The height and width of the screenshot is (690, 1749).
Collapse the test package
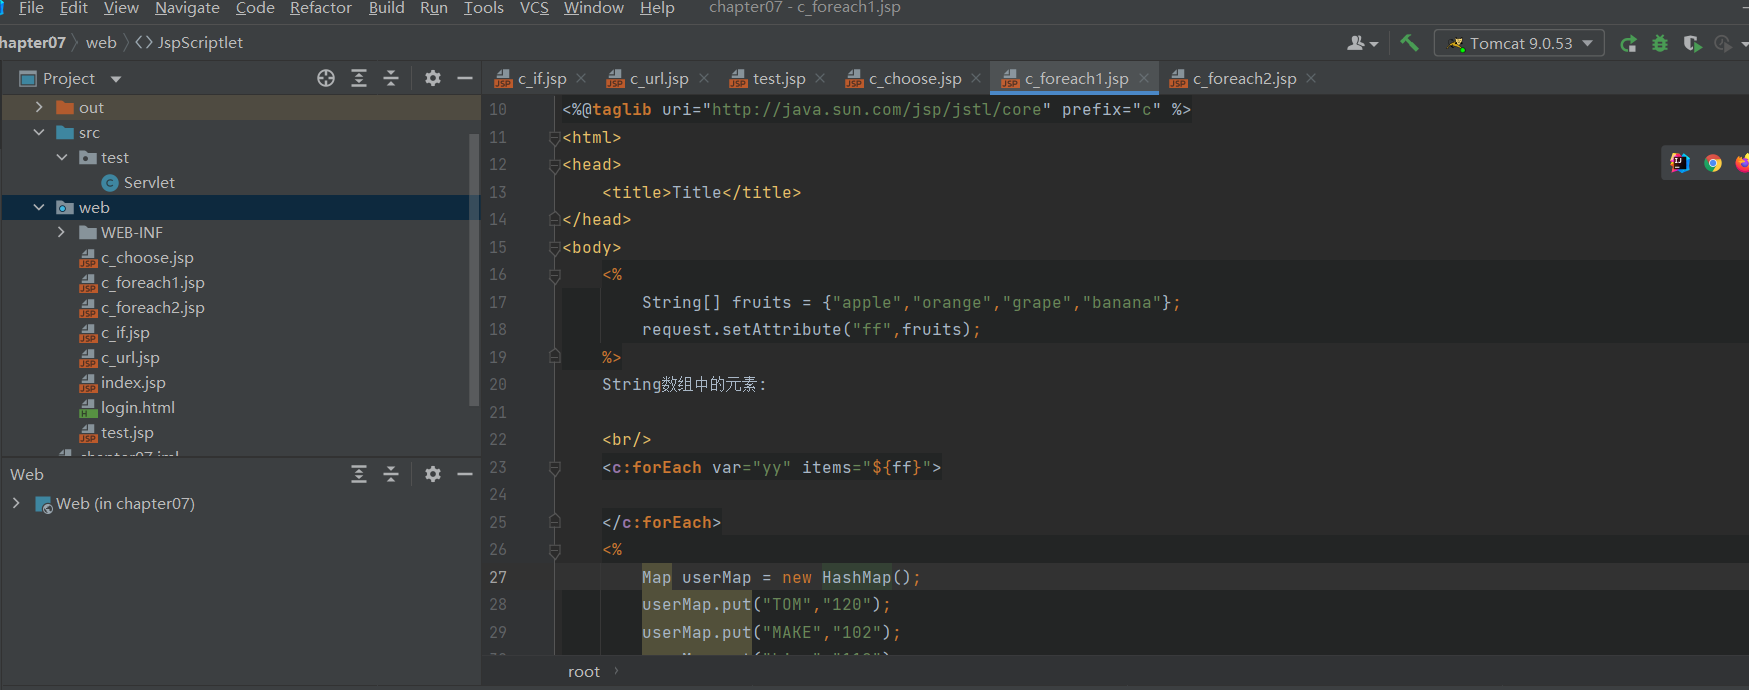[x=62, y=157]
